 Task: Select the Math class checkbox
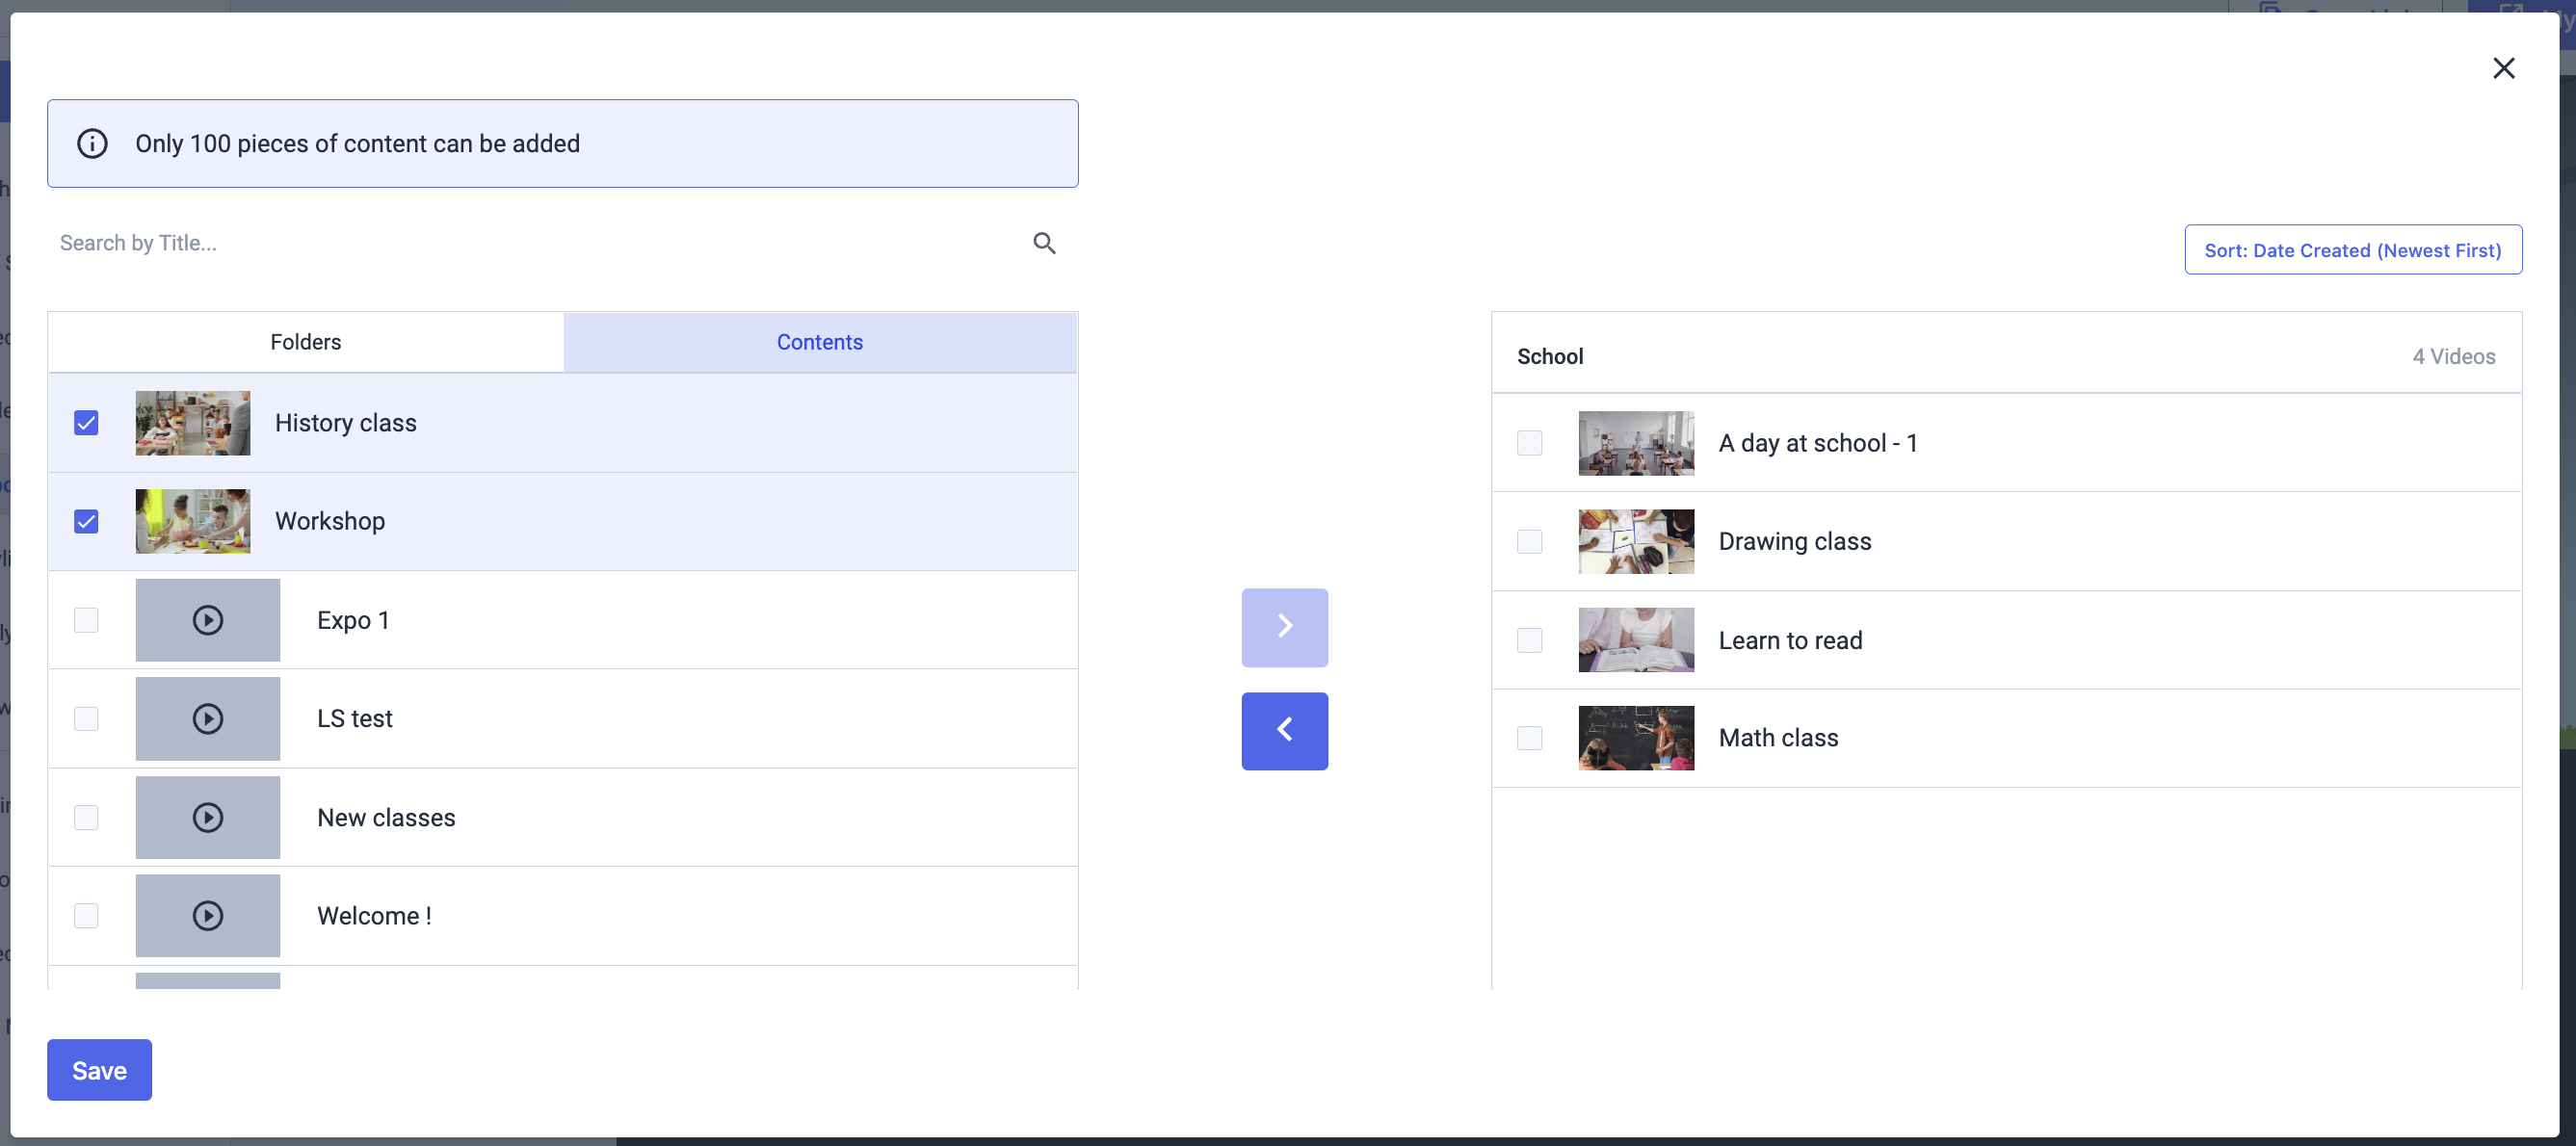pyautogui.click(x=1529, y=738)
